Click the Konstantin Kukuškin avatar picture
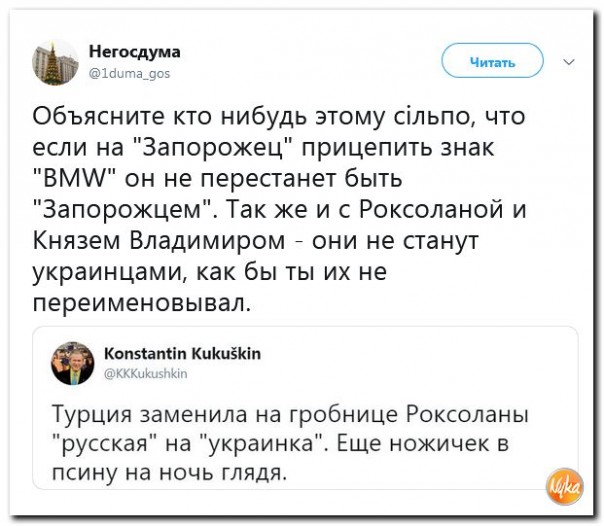 73,363
